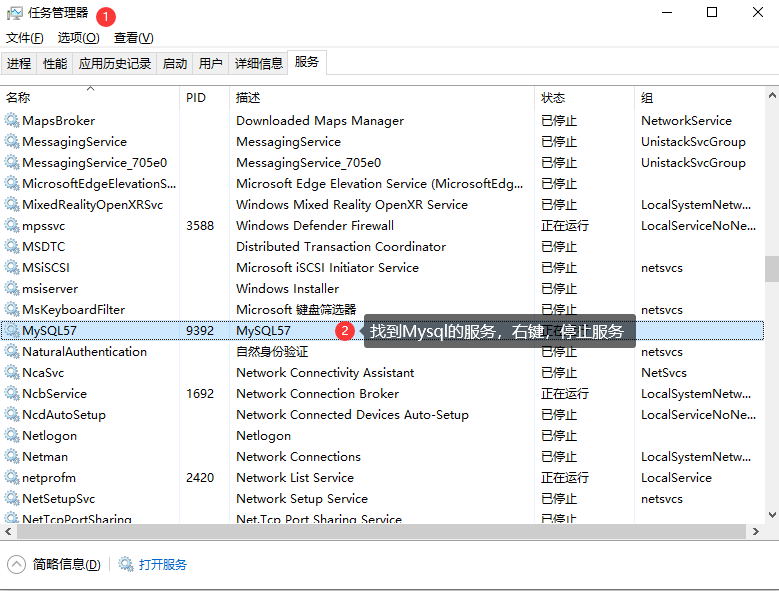The image size is (779, 591).
Task: Open the 选项(O) menu
Action: pos(78,38)
